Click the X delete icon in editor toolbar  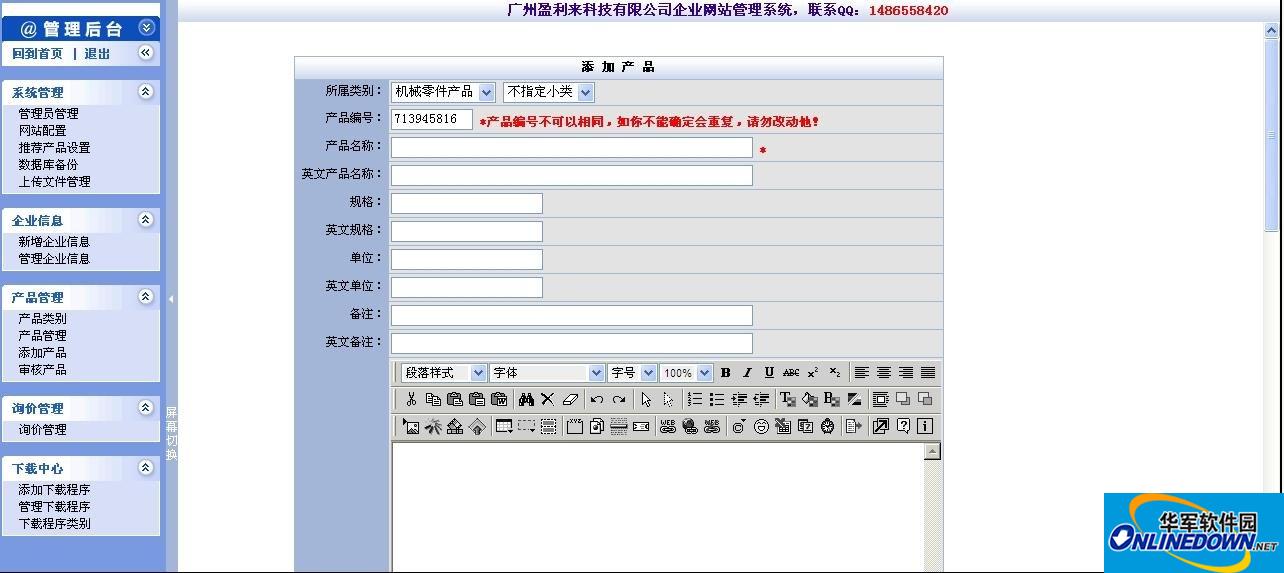547,399
